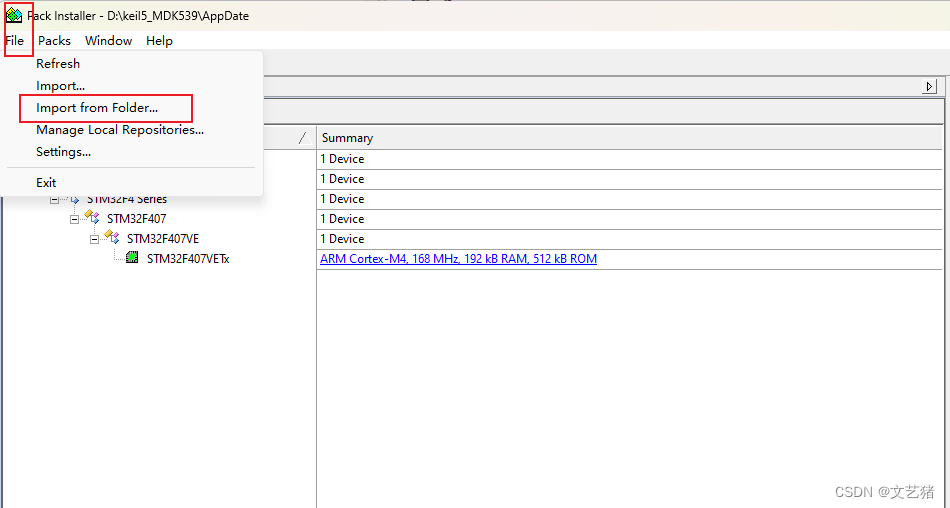The height and width of the screenshot is (508, 950).
Task: Choose Refresh from the File menu
Action: click(58, 64)
